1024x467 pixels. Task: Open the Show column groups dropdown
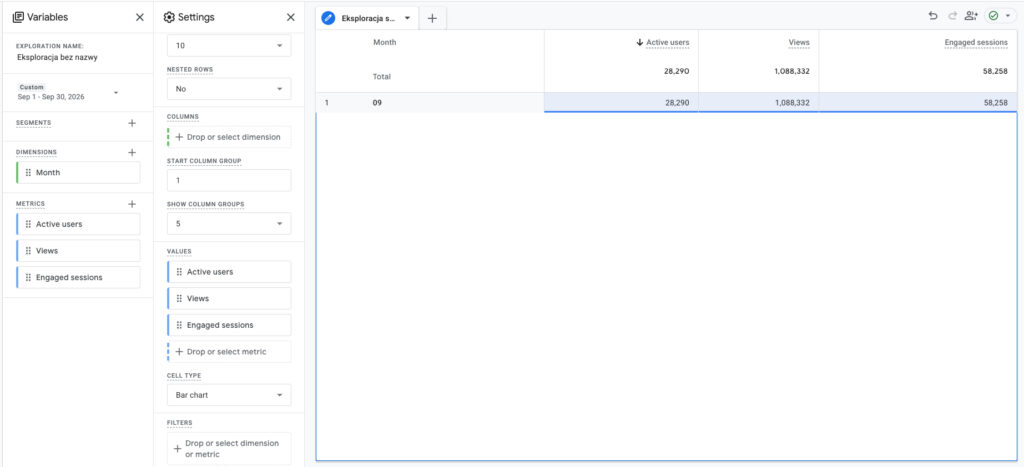click(x=229, y=223)
